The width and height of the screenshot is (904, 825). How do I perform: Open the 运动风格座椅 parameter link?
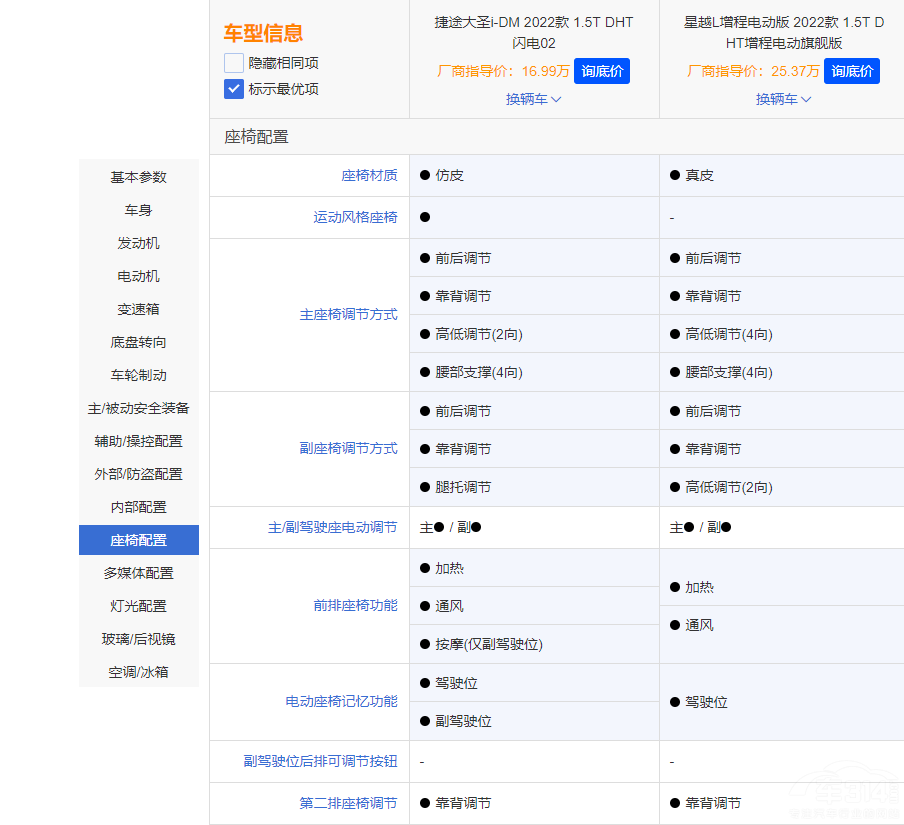(x=355, y=217)
